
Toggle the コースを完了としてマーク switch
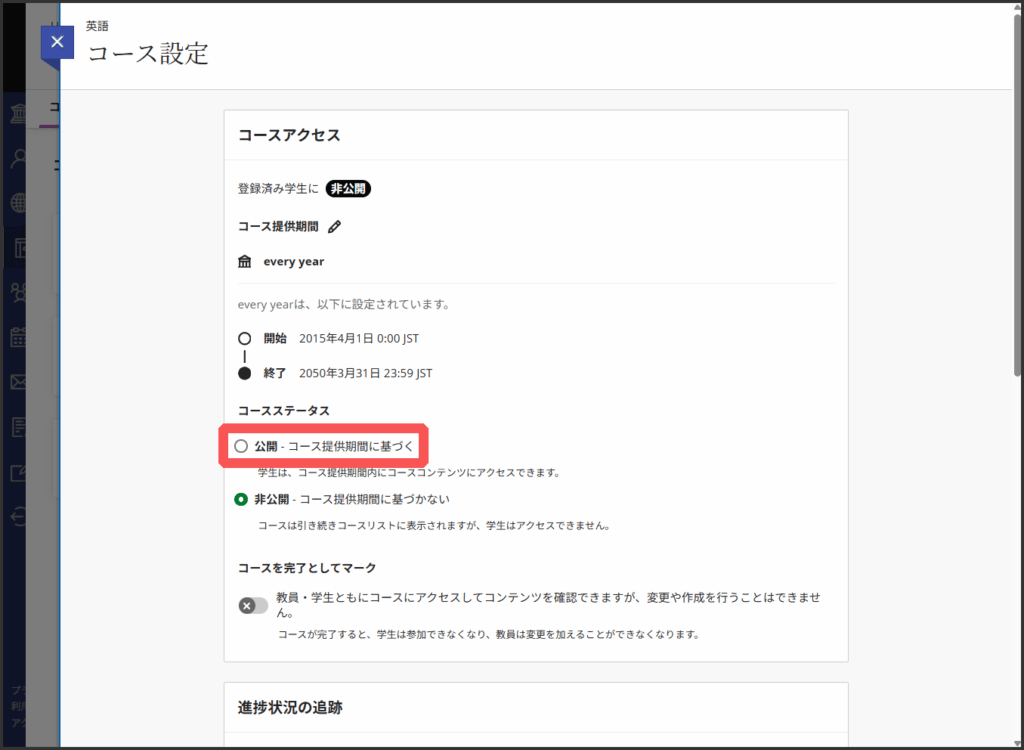pyautogui.click(x=253, y=605)
